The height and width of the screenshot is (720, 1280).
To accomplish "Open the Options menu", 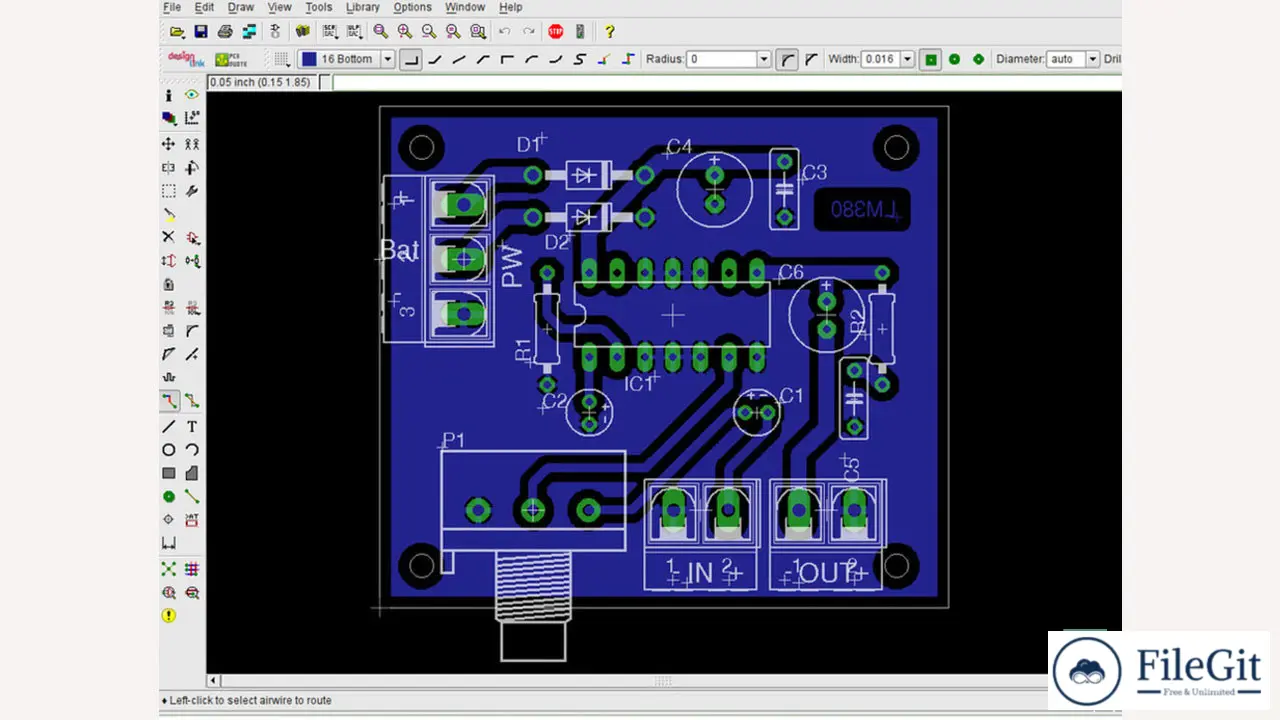I will coord(413,7).
